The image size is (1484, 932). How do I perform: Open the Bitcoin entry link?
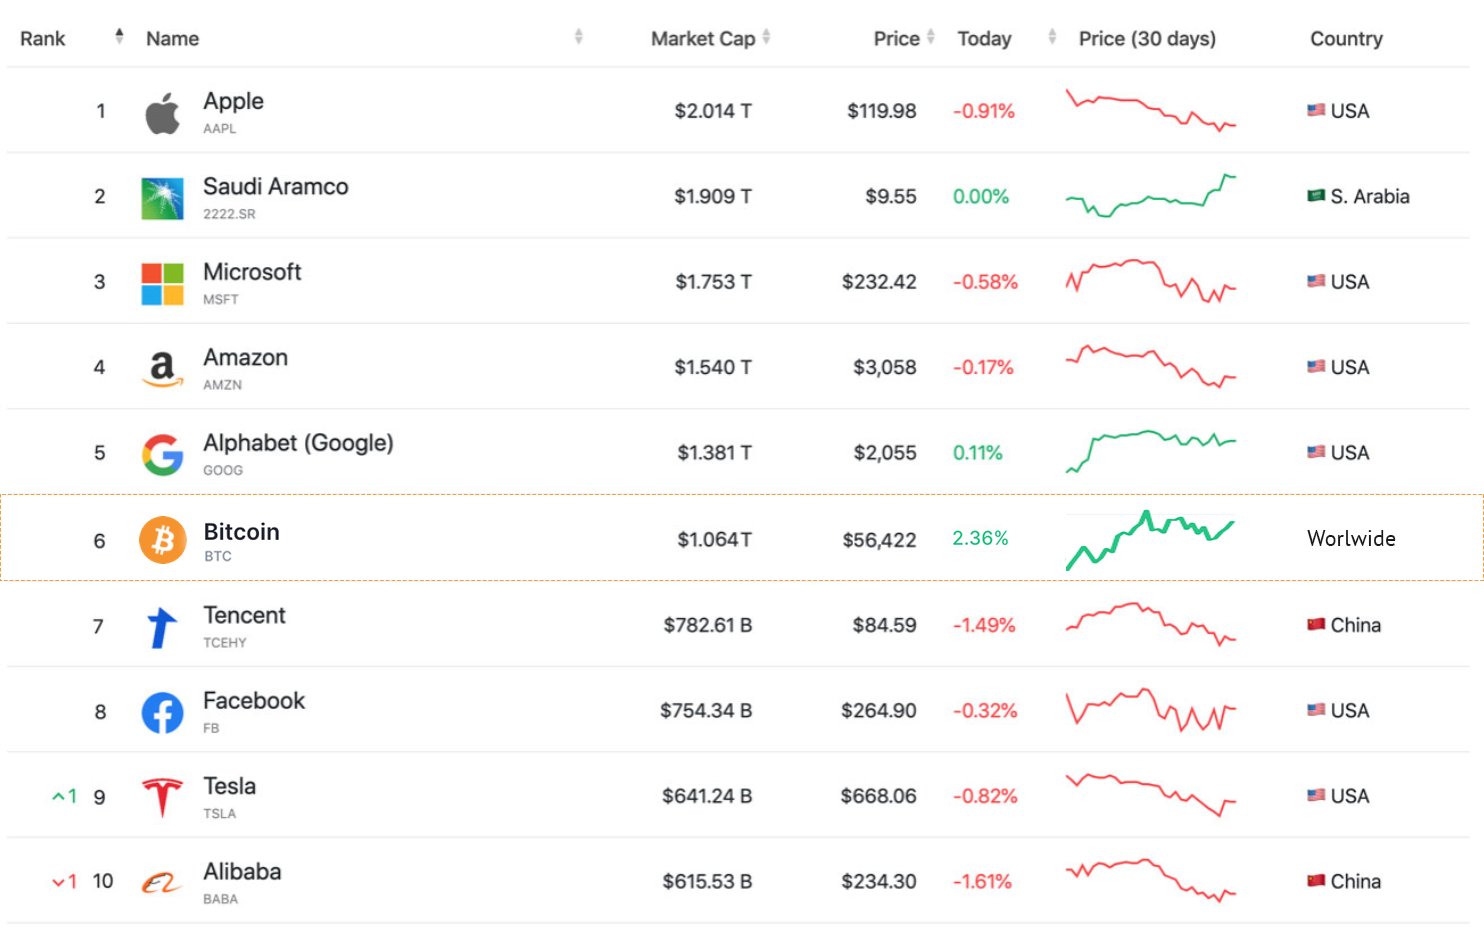pyautogui.click(x=241, y=532)
